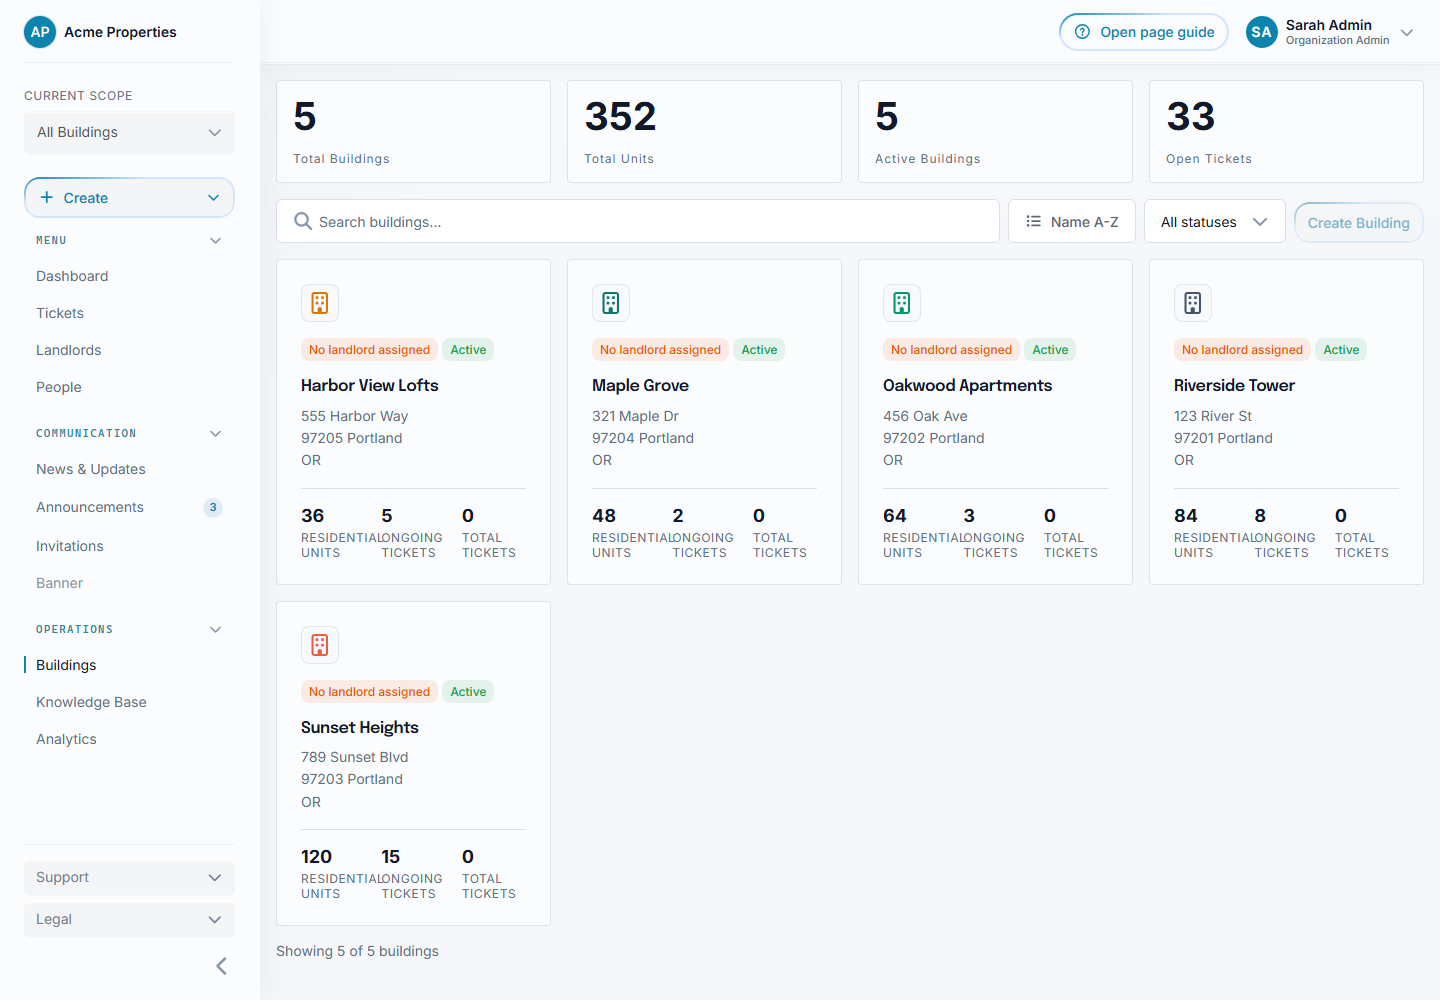This screenshot has width=1440, height=1000.
Task: Open the People page
Action: [59, 387]
